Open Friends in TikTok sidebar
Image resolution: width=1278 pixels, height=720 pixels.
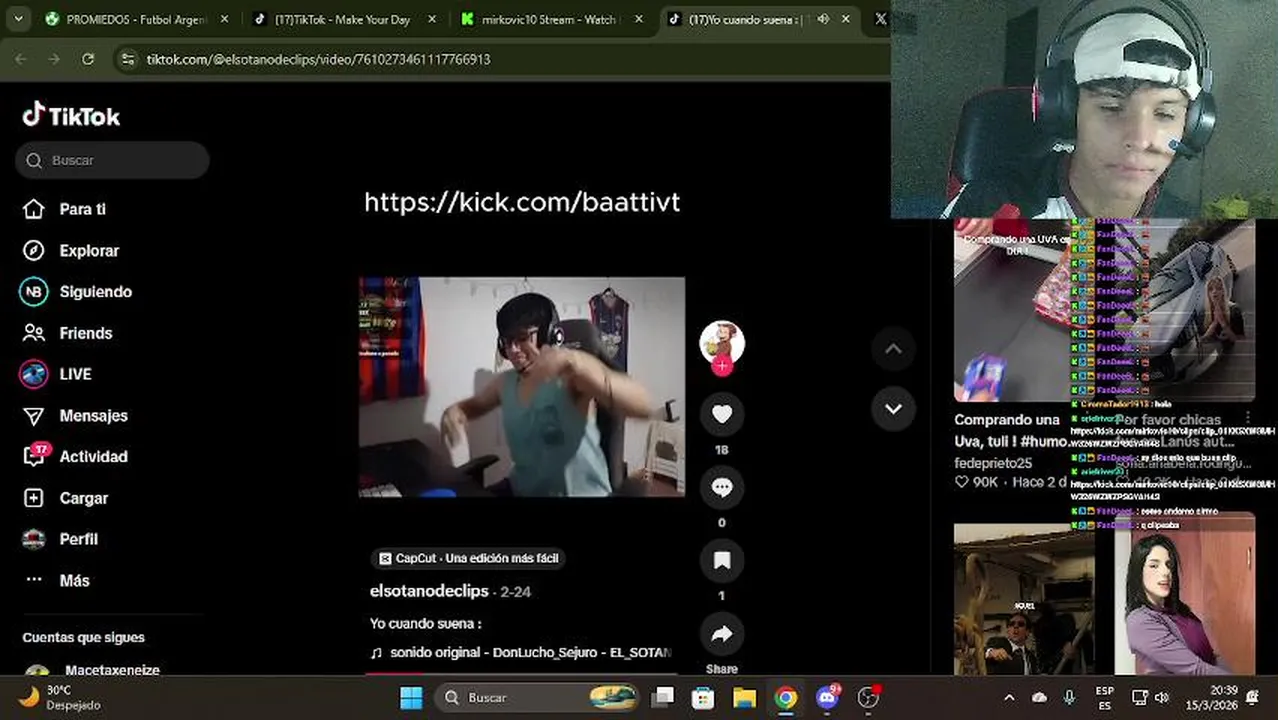pyautogui.click(x=68, y=333)
